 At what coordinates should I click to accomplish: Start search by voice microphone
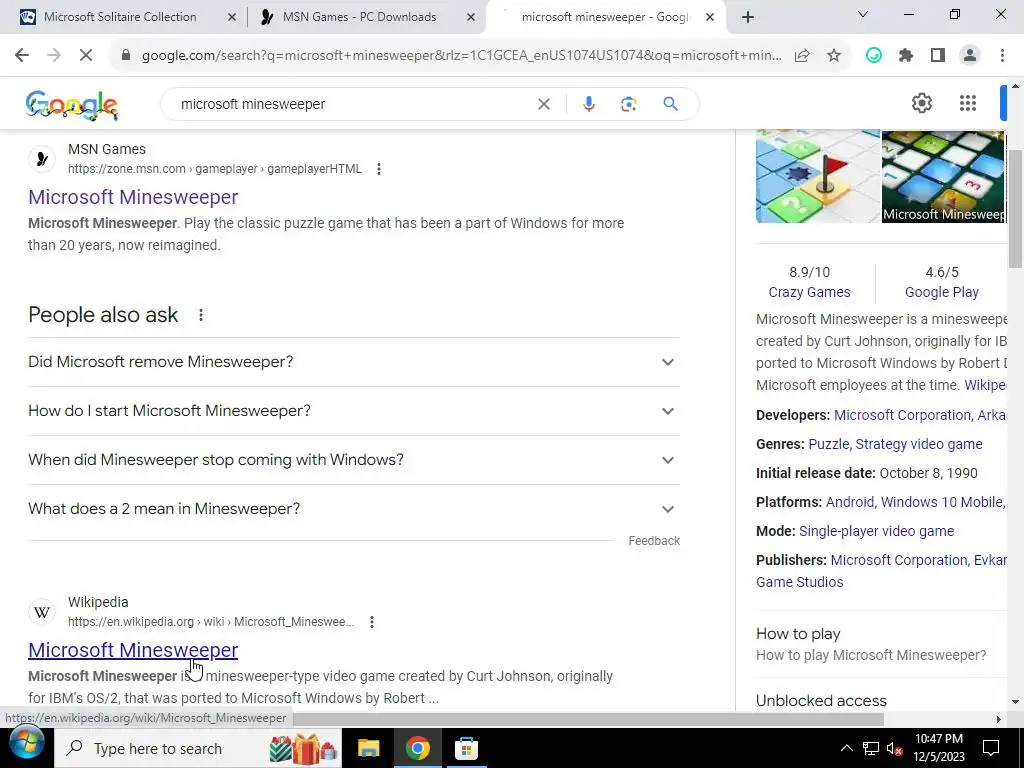[588, 104]
